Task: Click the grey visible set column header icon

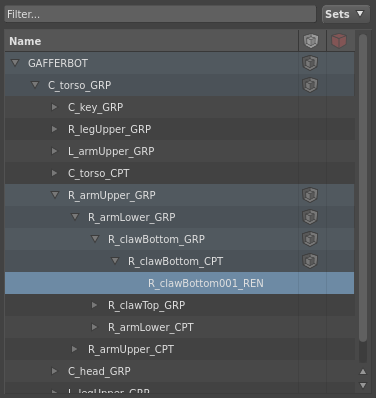Action: click(x=311, y=41)
